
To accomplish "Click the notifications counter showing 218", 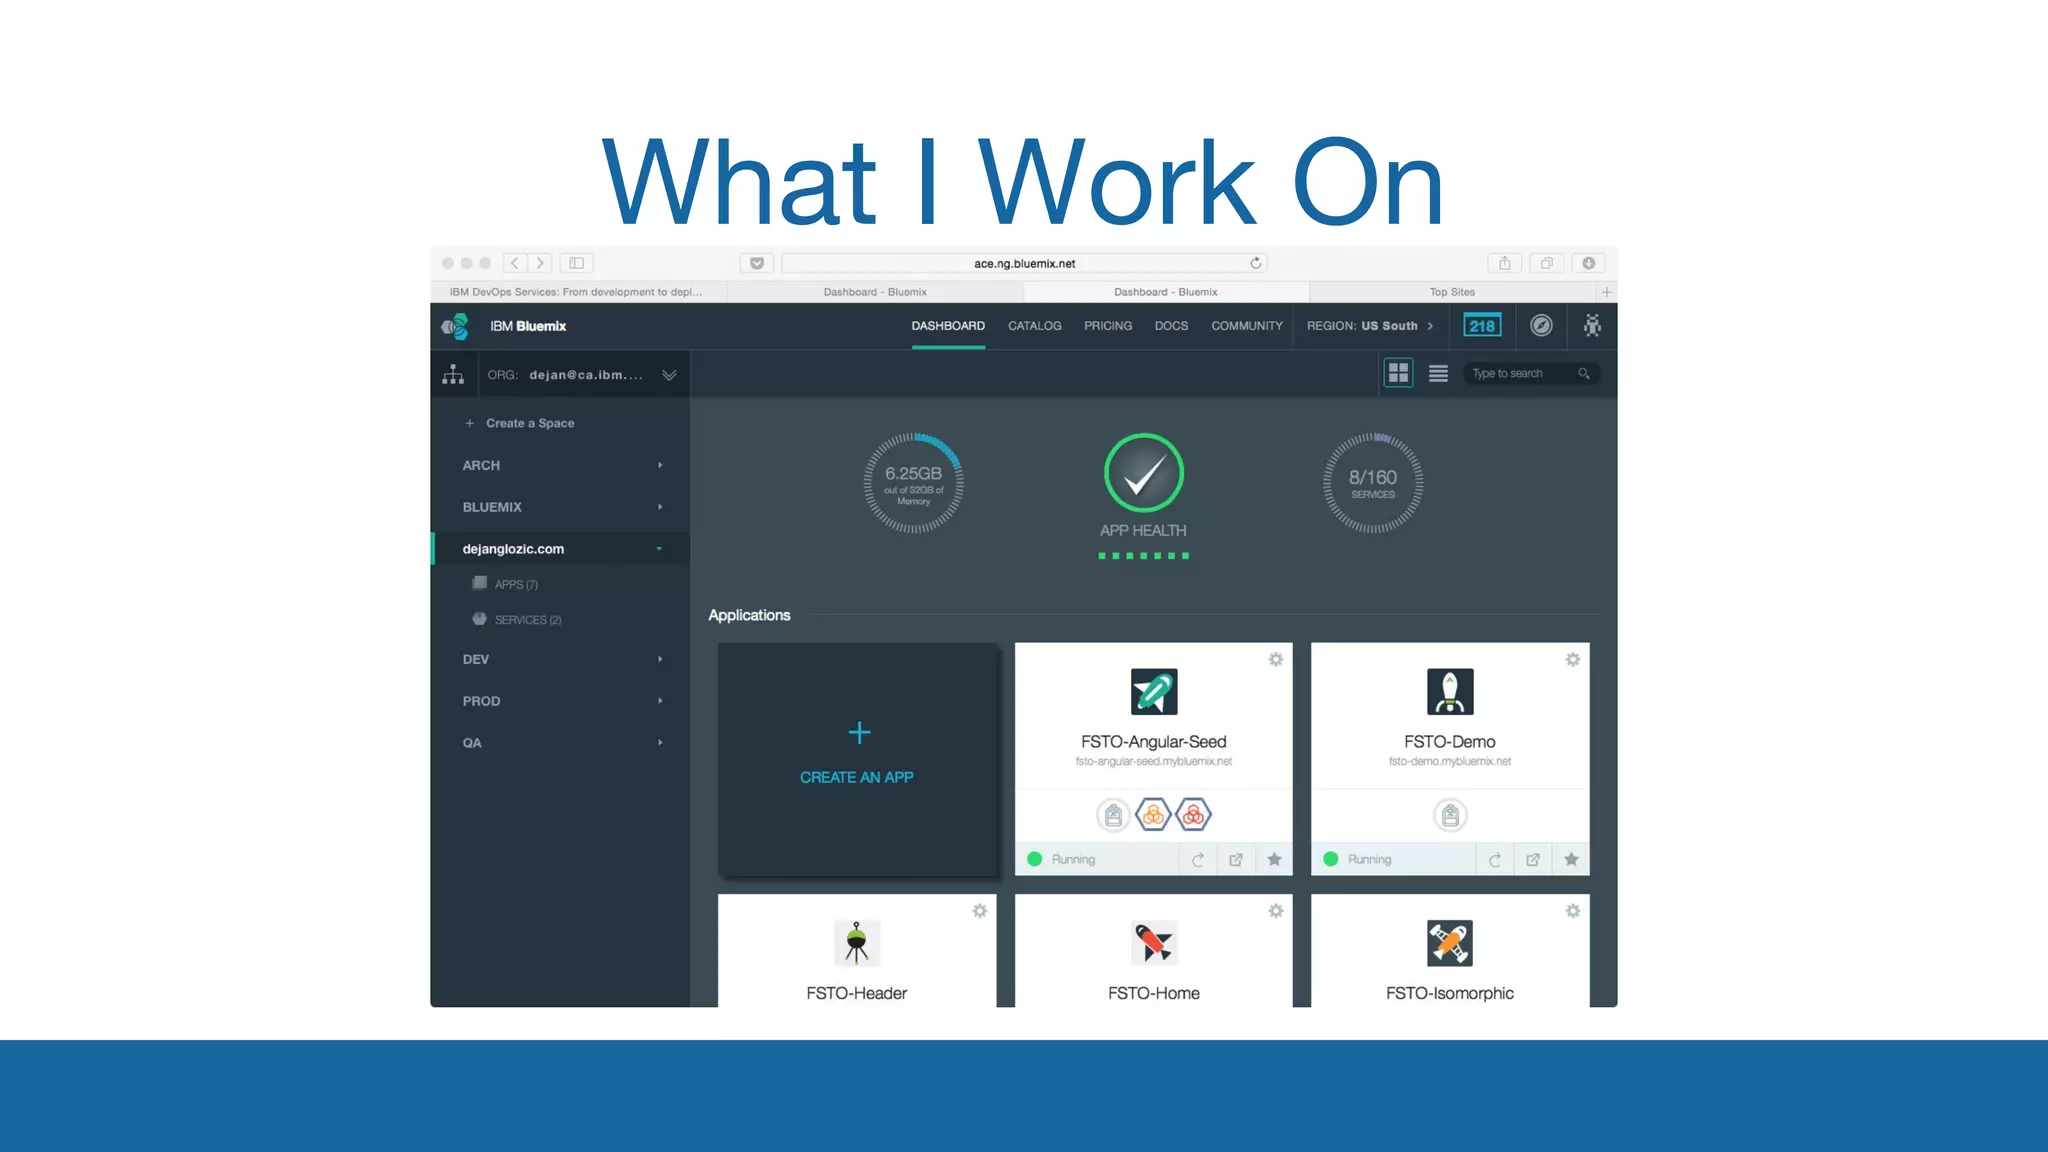I will point(1481,326).
